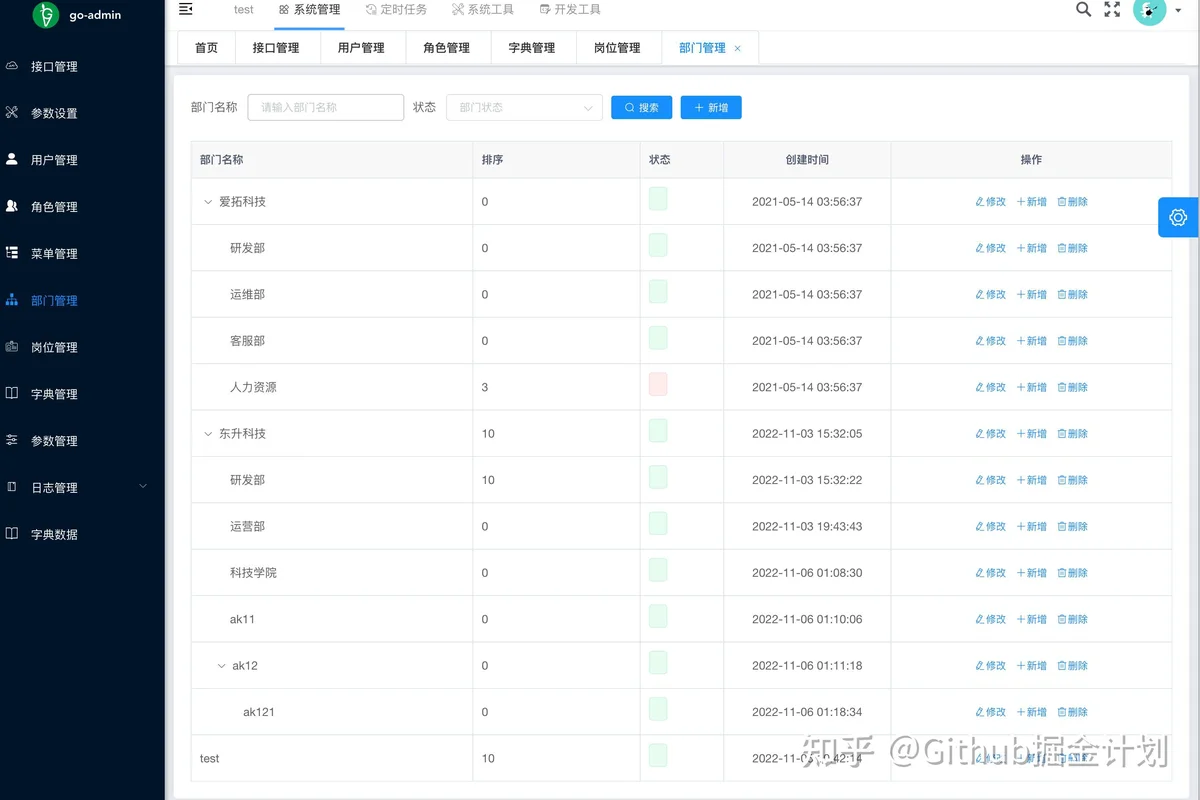The image size is (1200, 800).
Task: Toggle status switch for 爱拓科技 row
Action: (x=658, y=198)
